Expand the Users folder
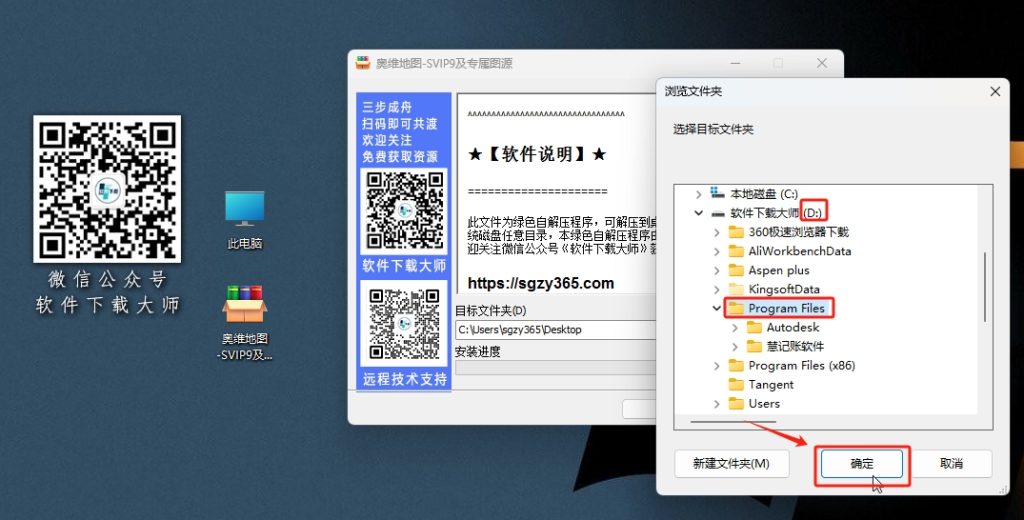The width and height of the screenshot is (1024, 520). click(x=716, y=404)
